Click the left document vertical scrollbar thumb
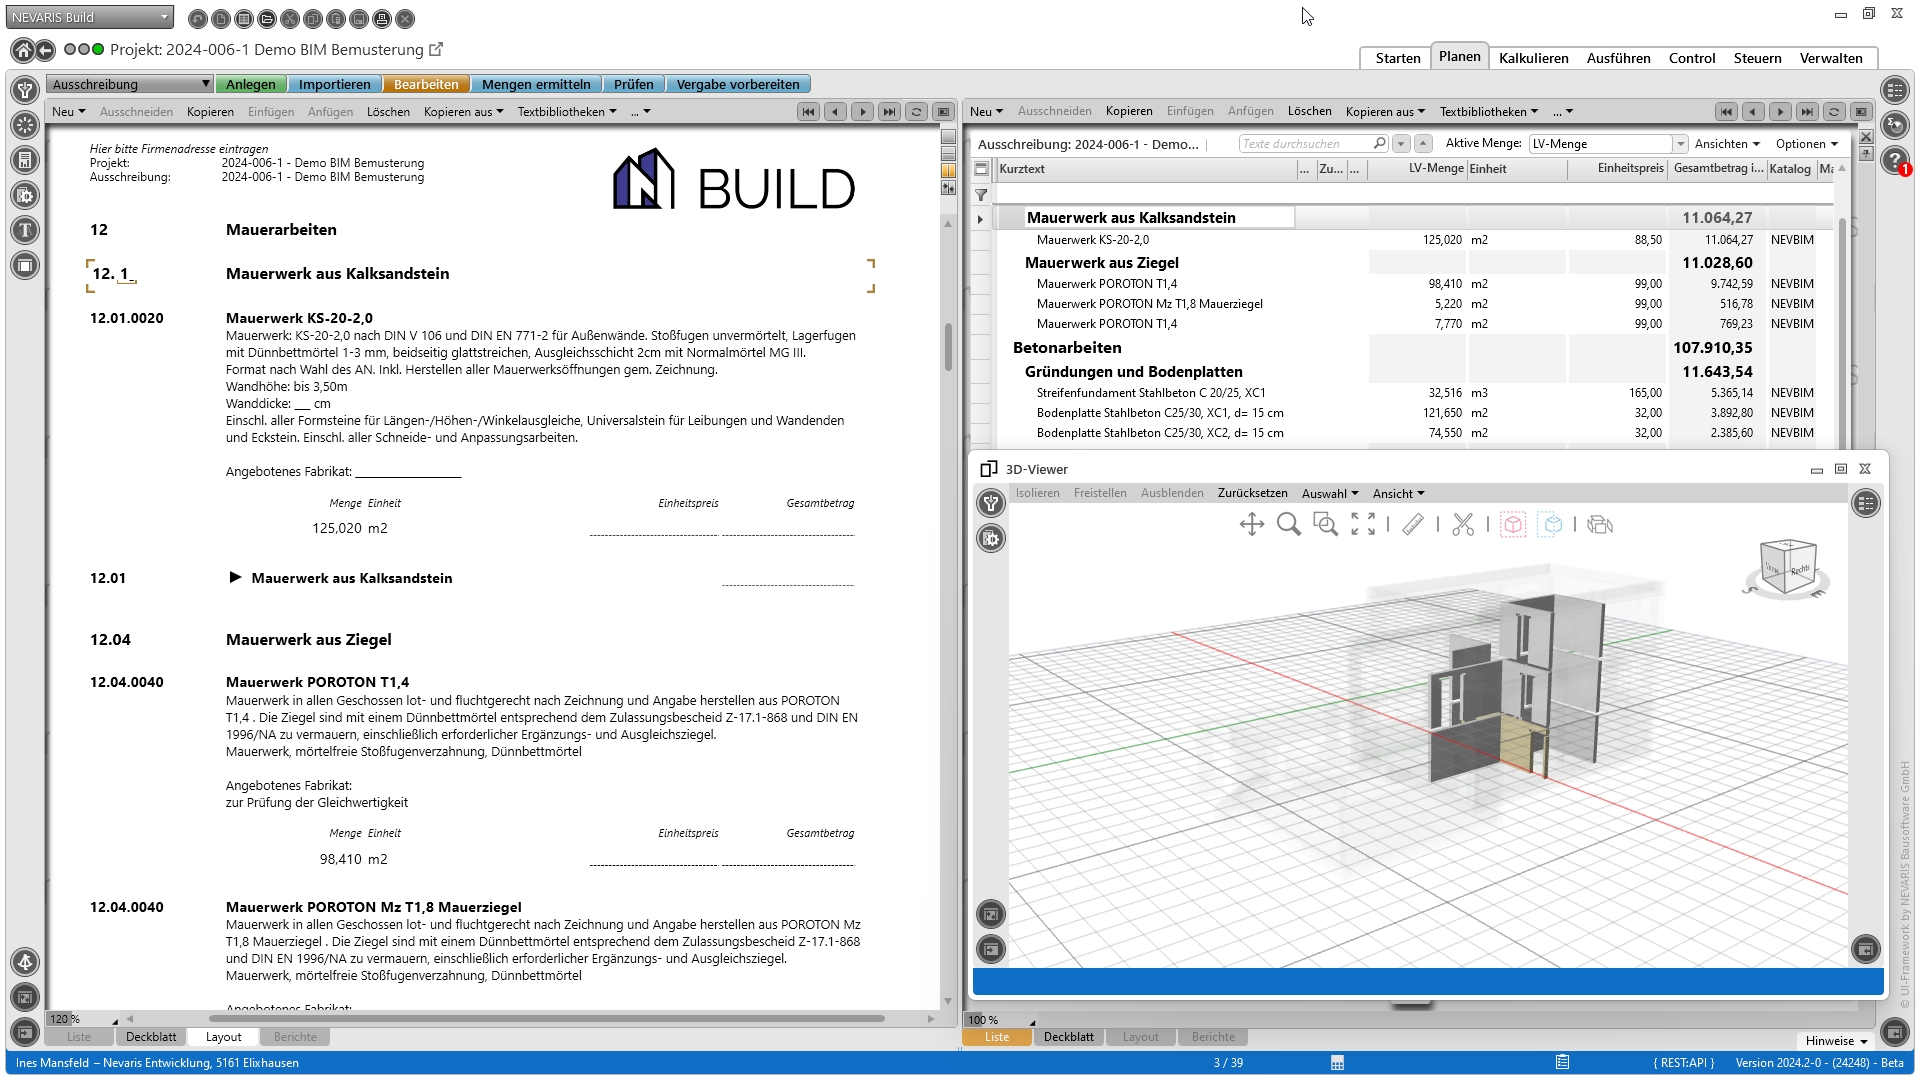 click(947, 345)
